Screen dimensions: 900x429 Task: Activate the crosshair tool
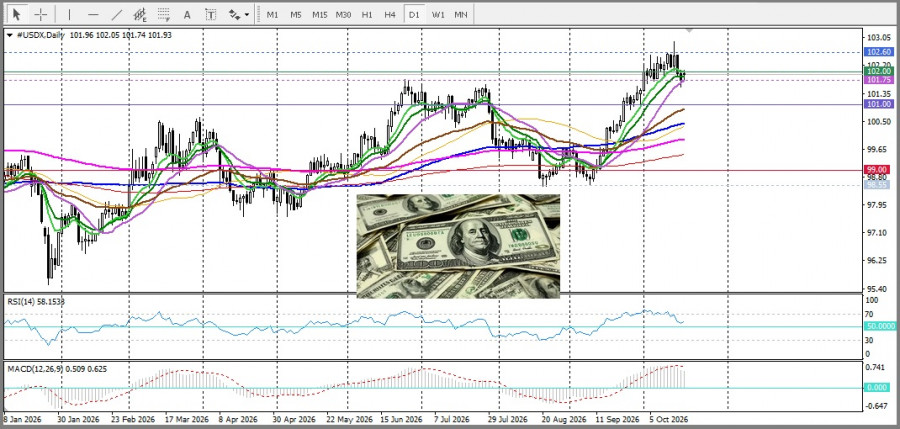click(x=41, y=14)
